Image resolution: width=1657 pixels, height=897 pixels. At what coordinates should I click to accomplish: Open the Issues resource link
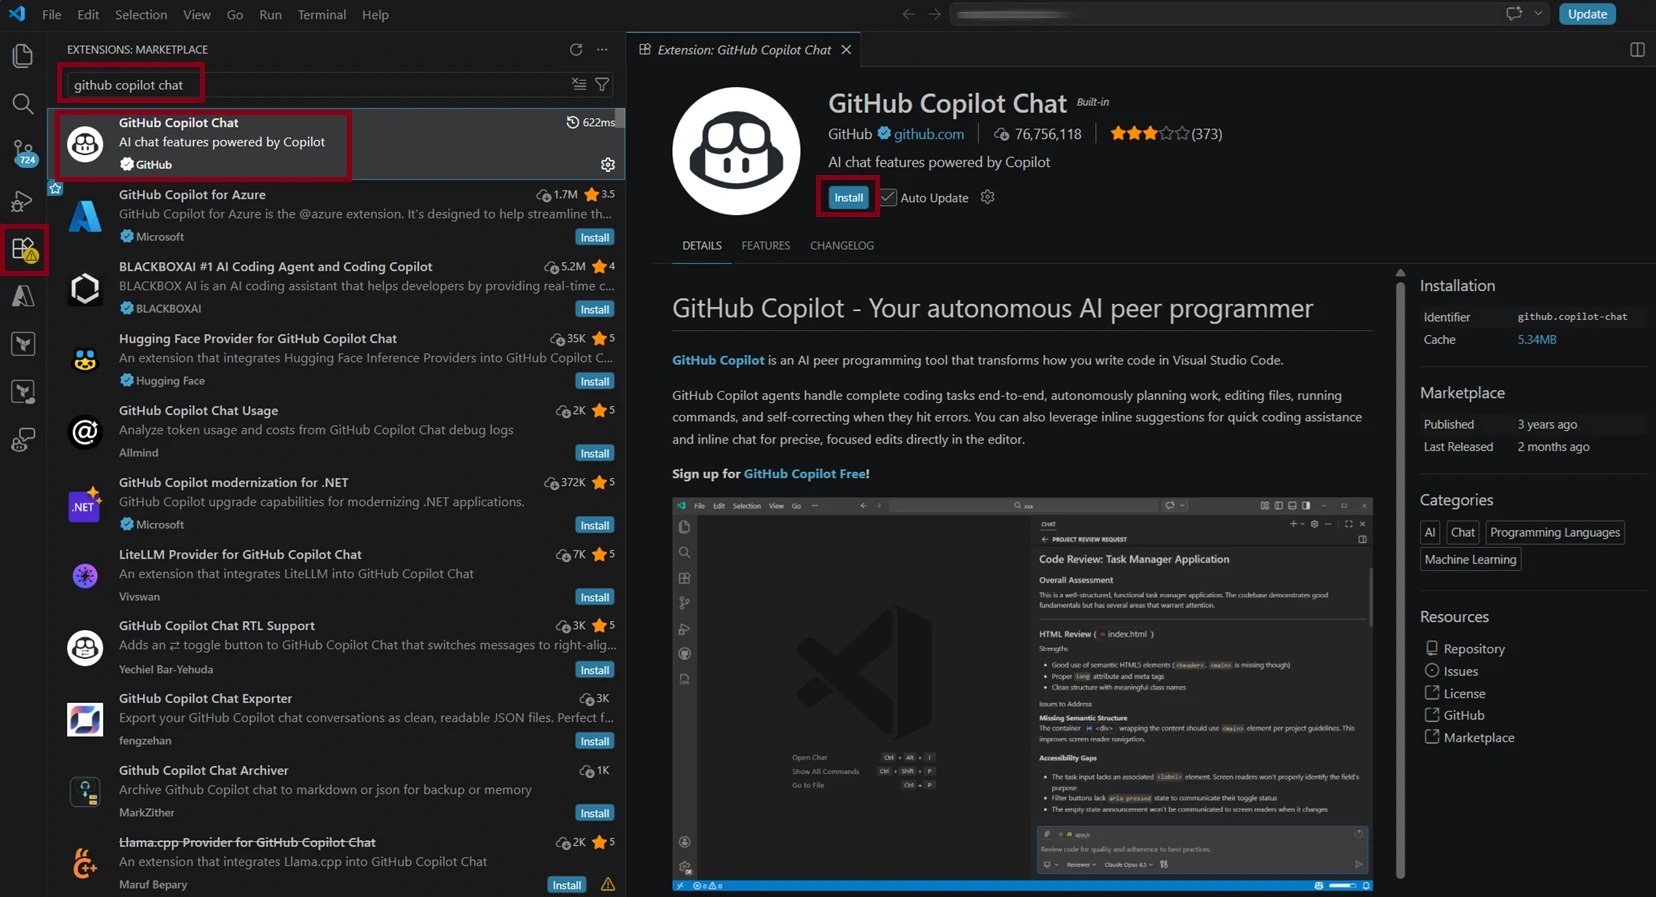pos(1461,671)
